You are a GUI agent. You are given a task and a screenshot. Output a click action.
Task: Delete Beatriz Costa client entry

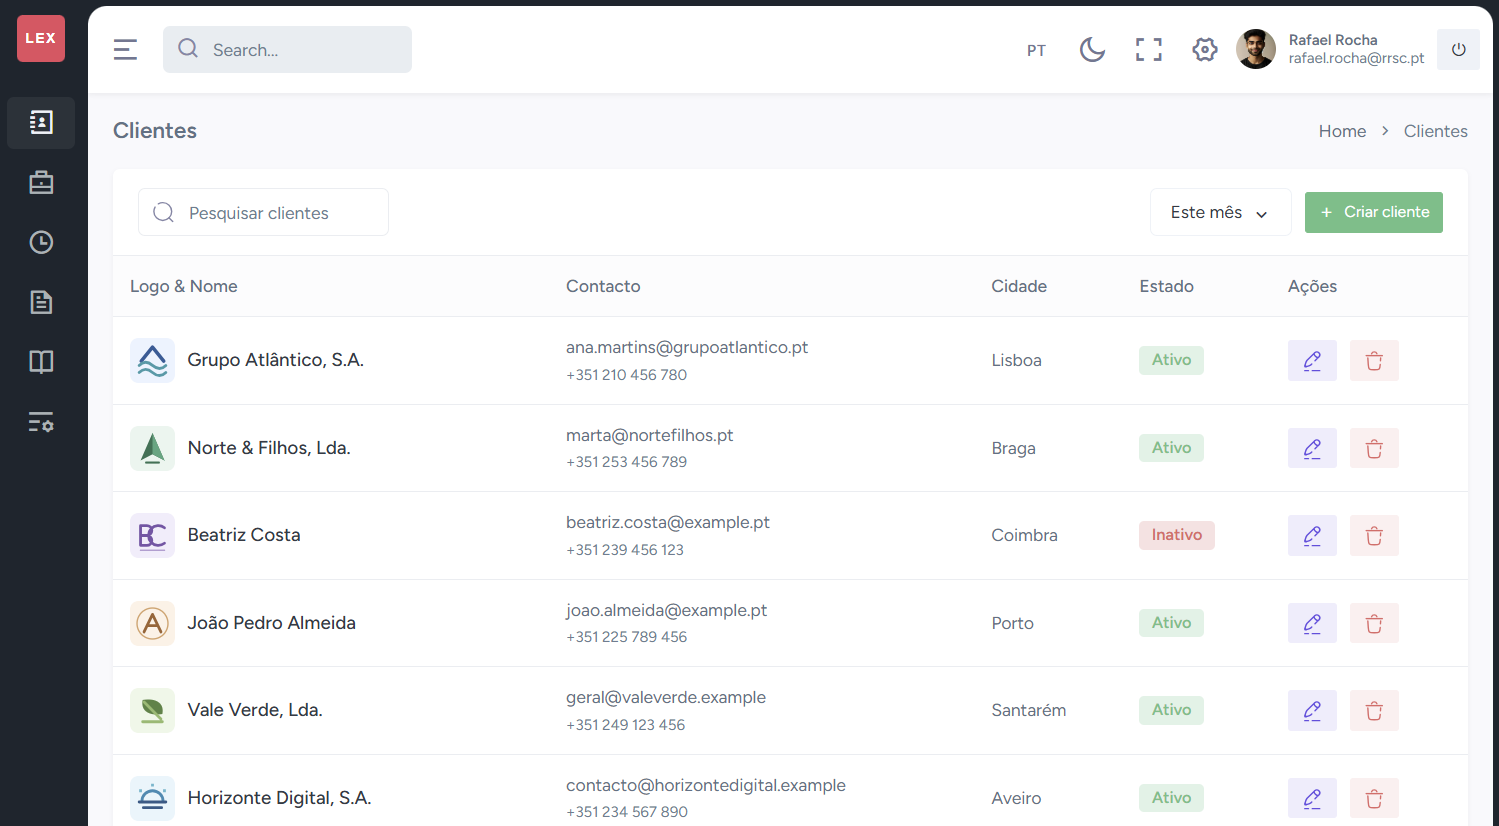tap(1374, 535)
